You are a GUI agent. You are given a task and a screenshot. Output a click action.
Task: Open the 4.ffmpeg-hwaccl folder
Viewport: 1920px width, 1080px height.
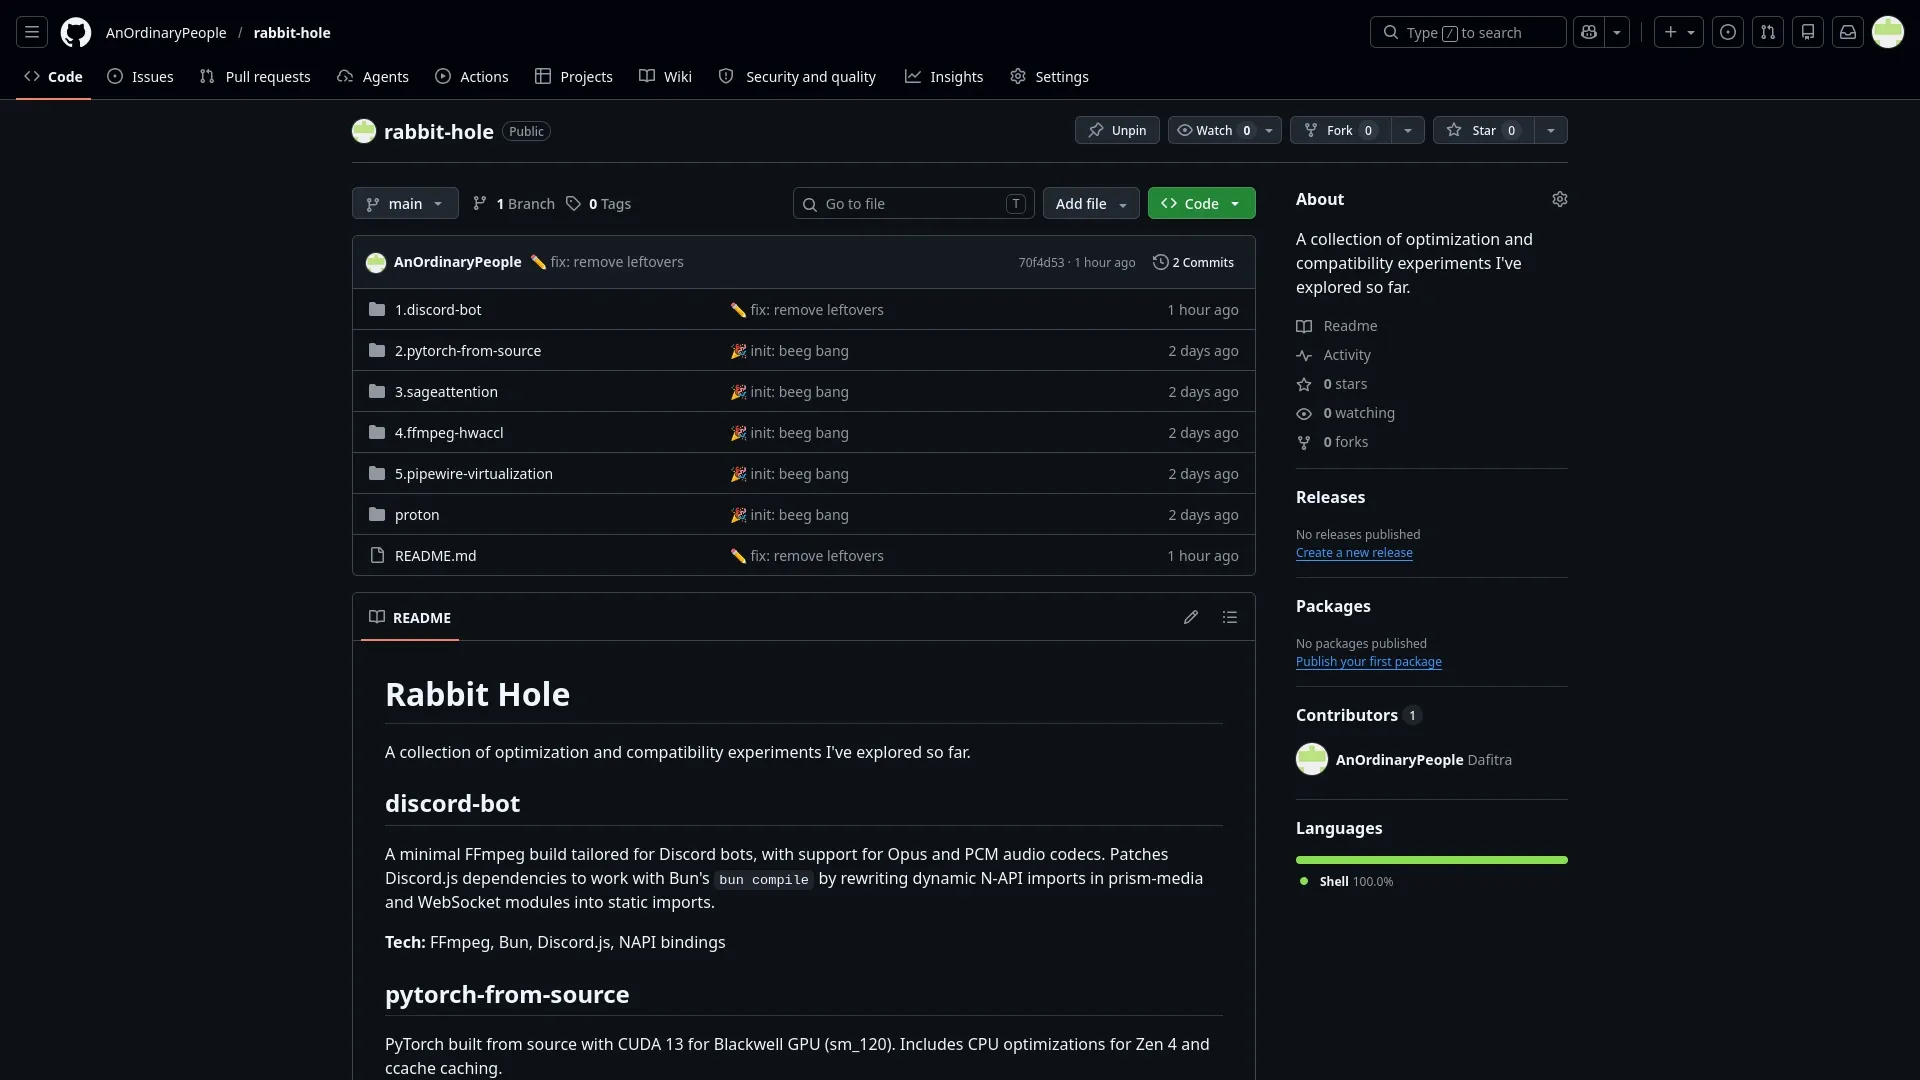click(x=449, y=432)
